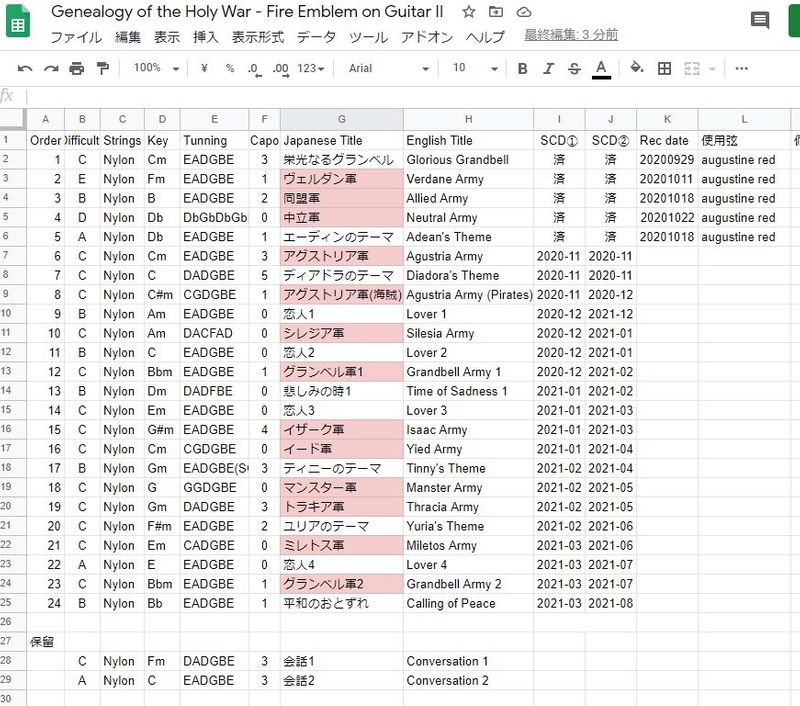Toggle bold formatting
The height and width of the screenshot is (706, 800).
522,69
